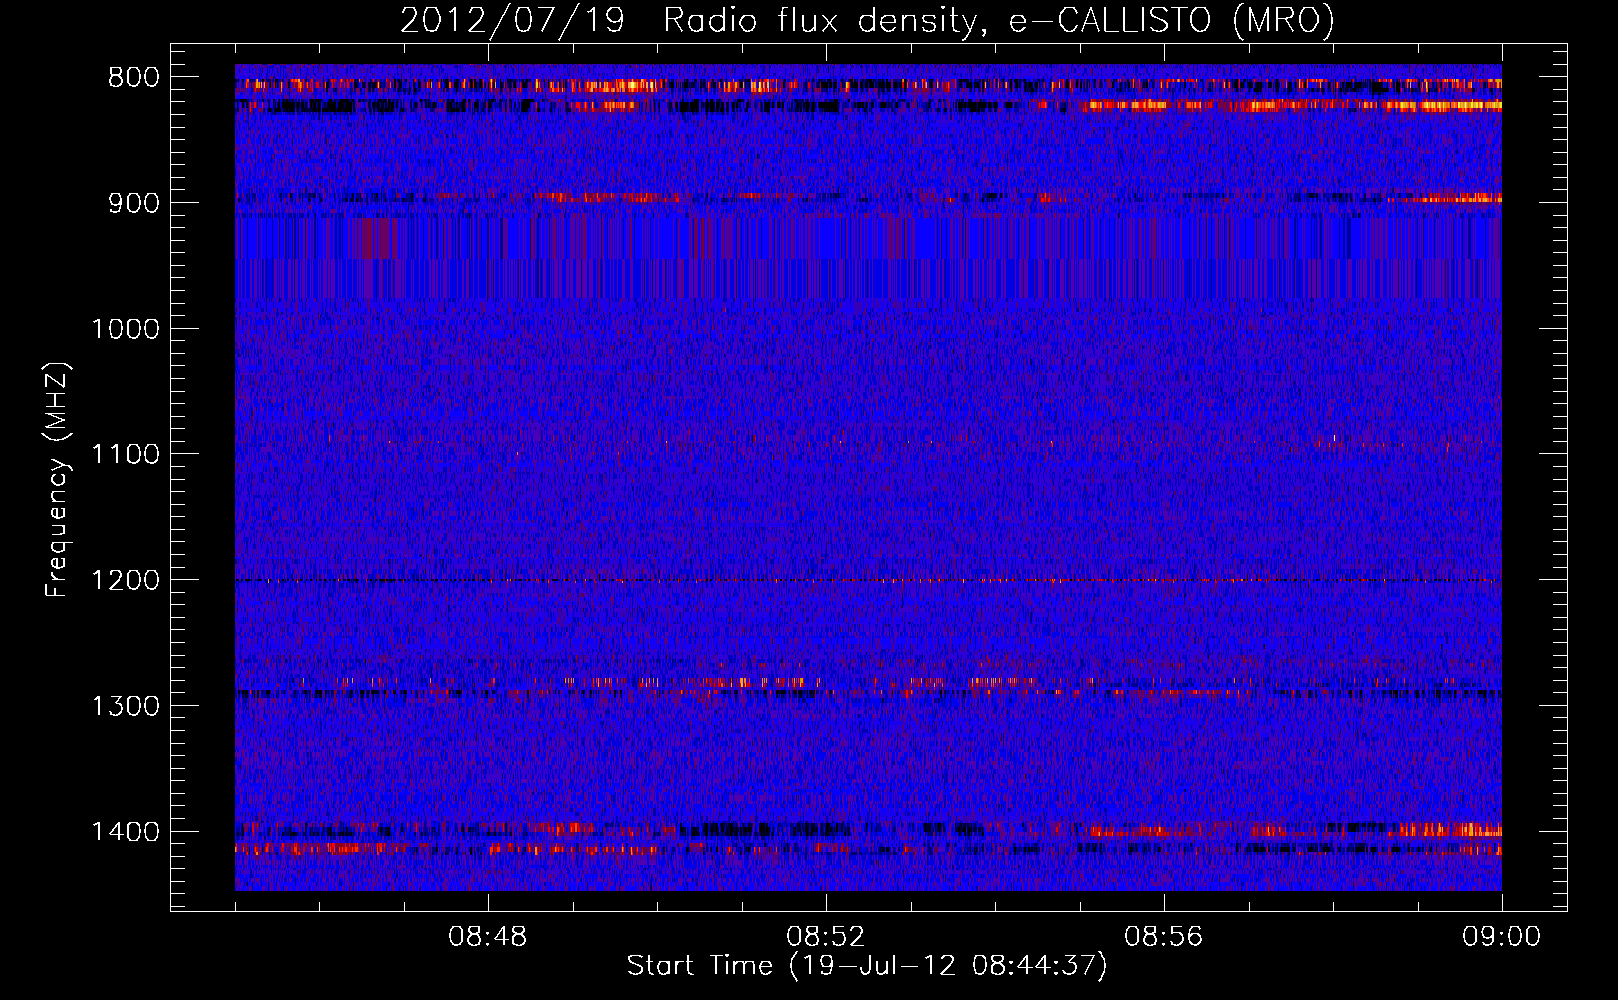Click the 'Start Time (19-Jul-12 08:44:37)' label

[x=867, y=966]
